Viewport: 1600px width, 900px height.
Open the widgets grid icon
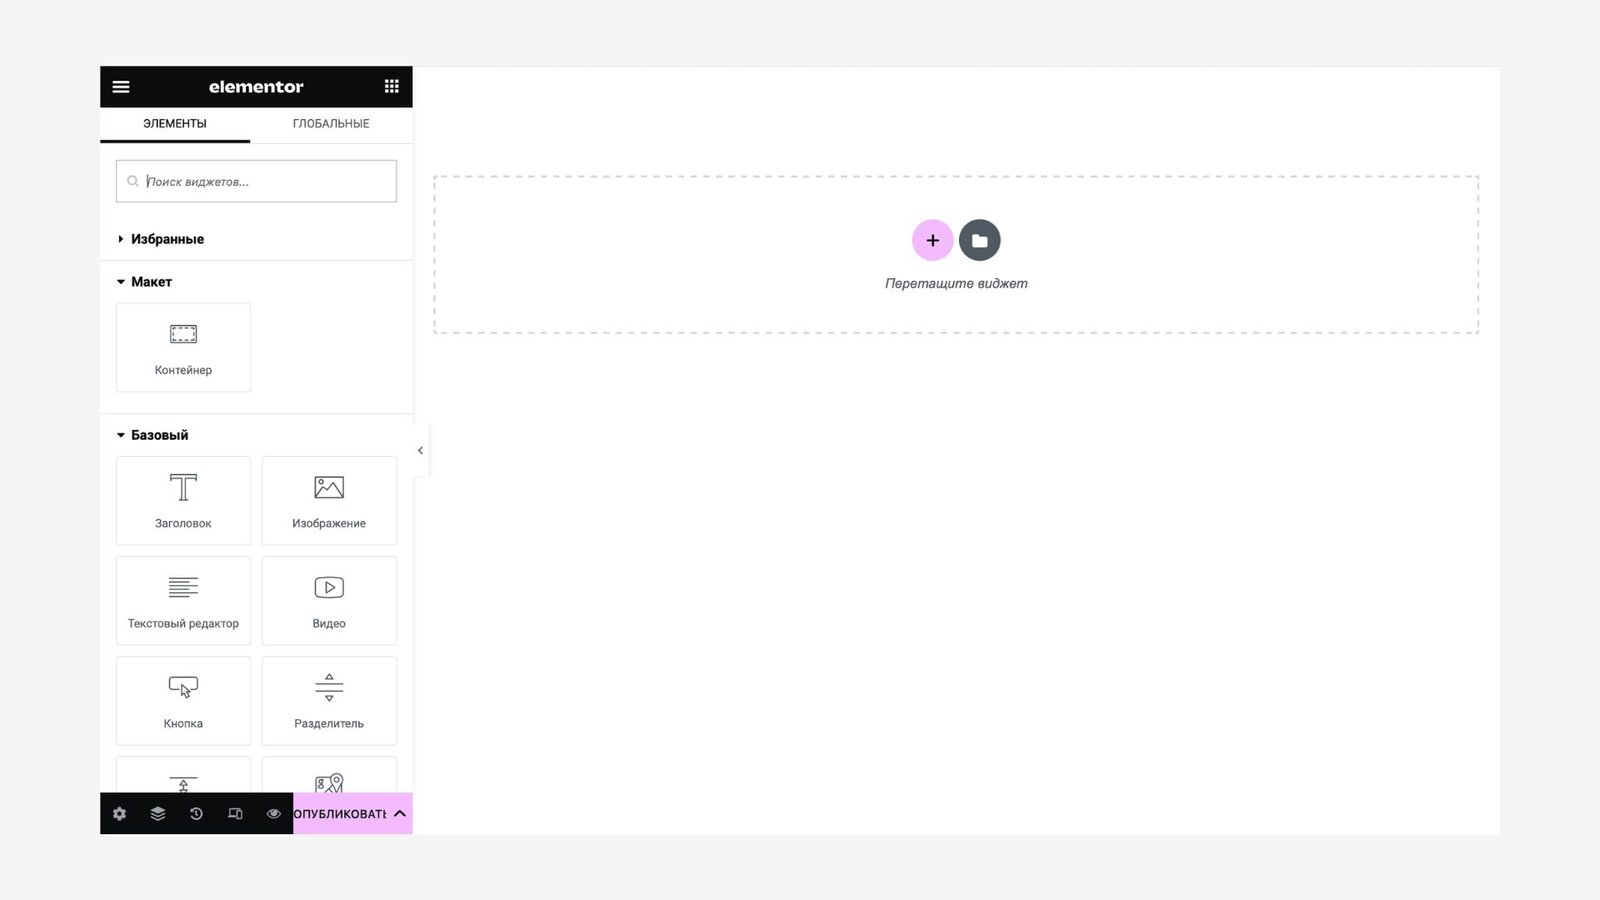coord(392,87)
